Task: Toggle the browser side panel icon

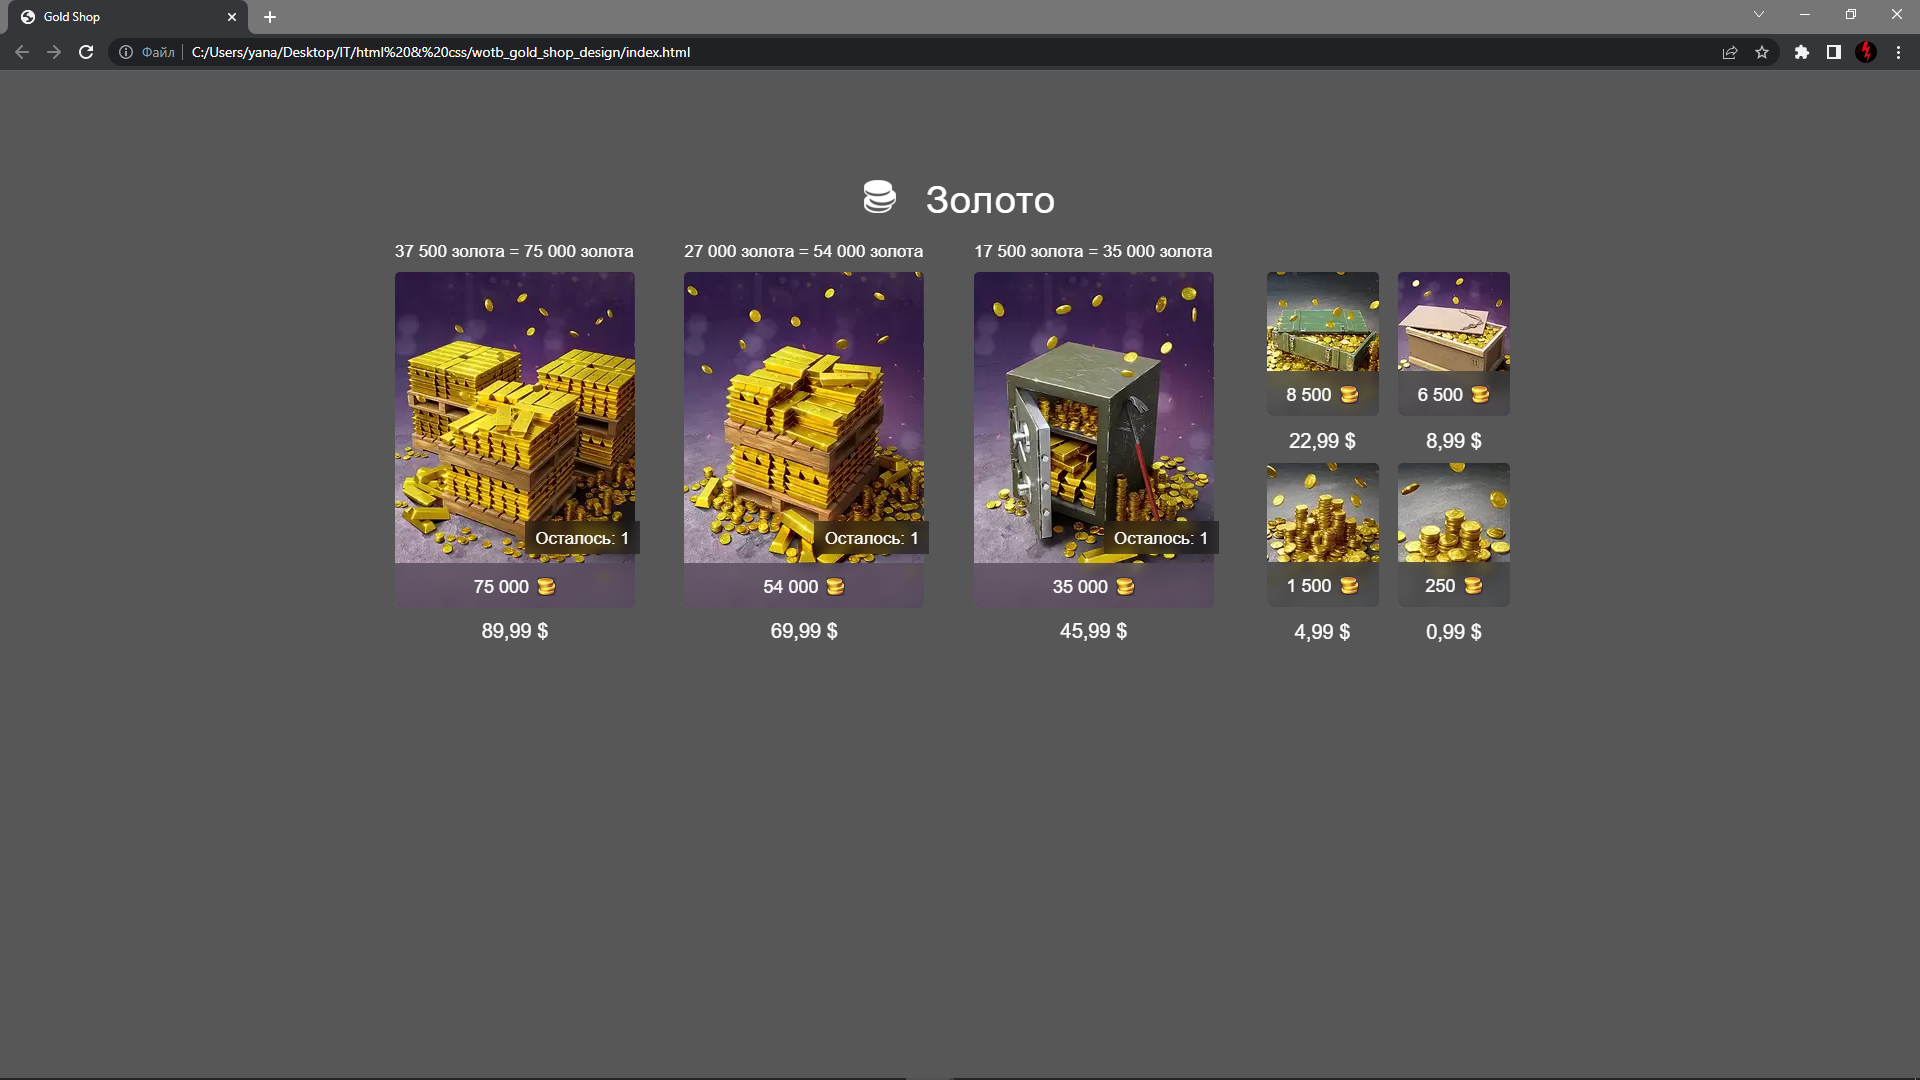Action: tap(1834, 52)
